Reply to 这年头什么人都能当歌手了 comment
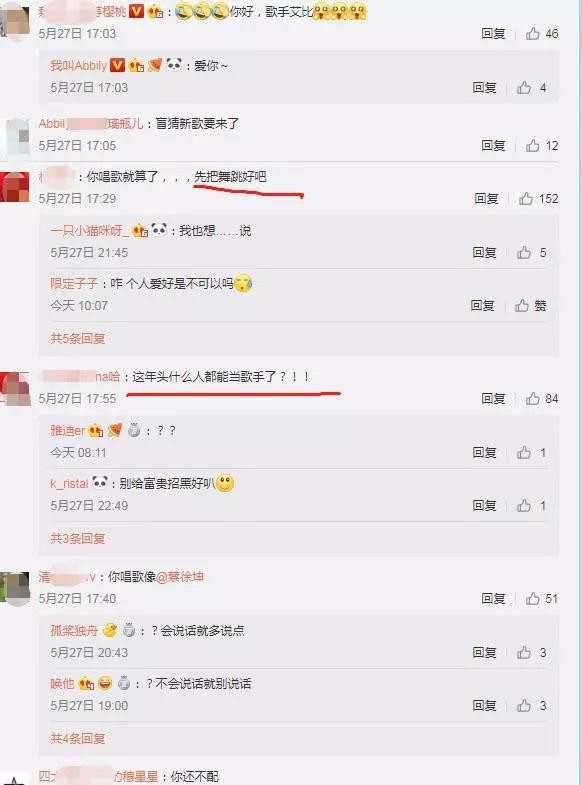 tap(493, 399)
